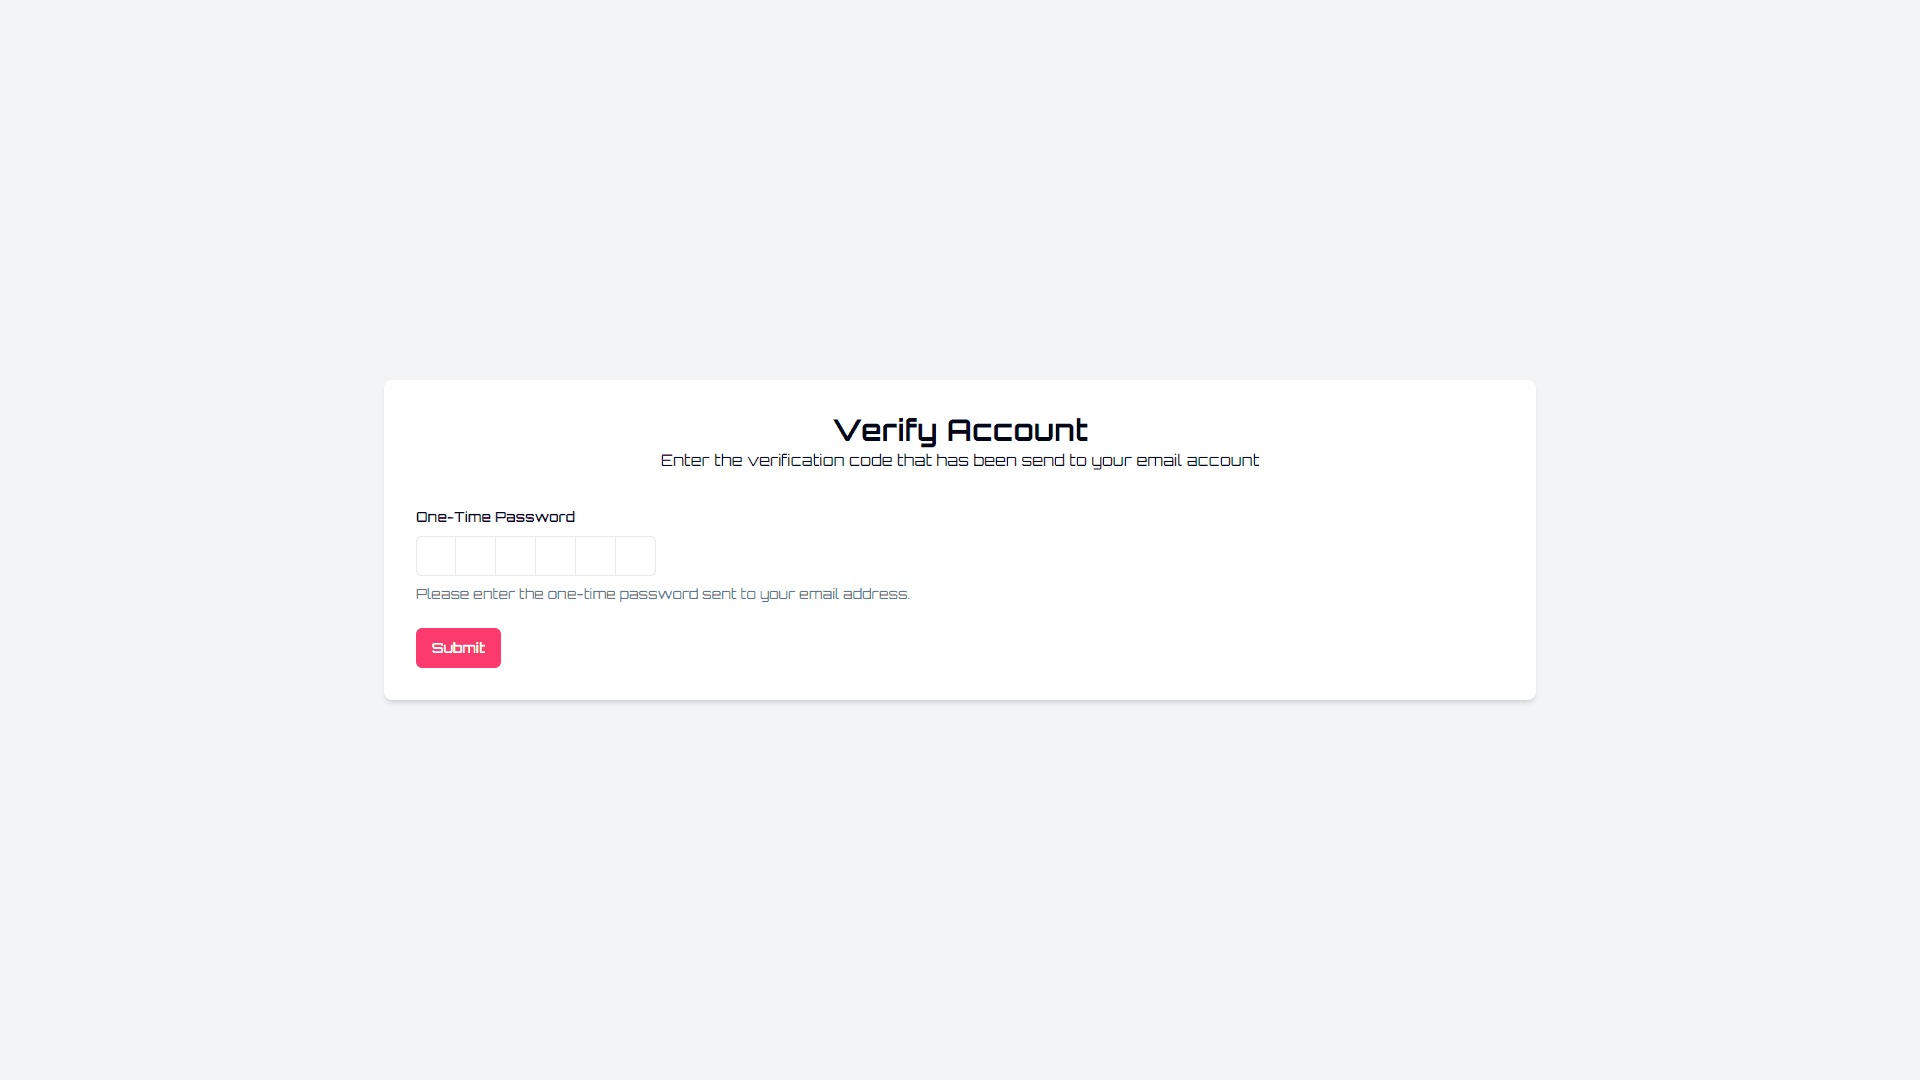Click the first OTP digit box
The height and width of the screenshot is (1080, 1920).
[436, 556]
